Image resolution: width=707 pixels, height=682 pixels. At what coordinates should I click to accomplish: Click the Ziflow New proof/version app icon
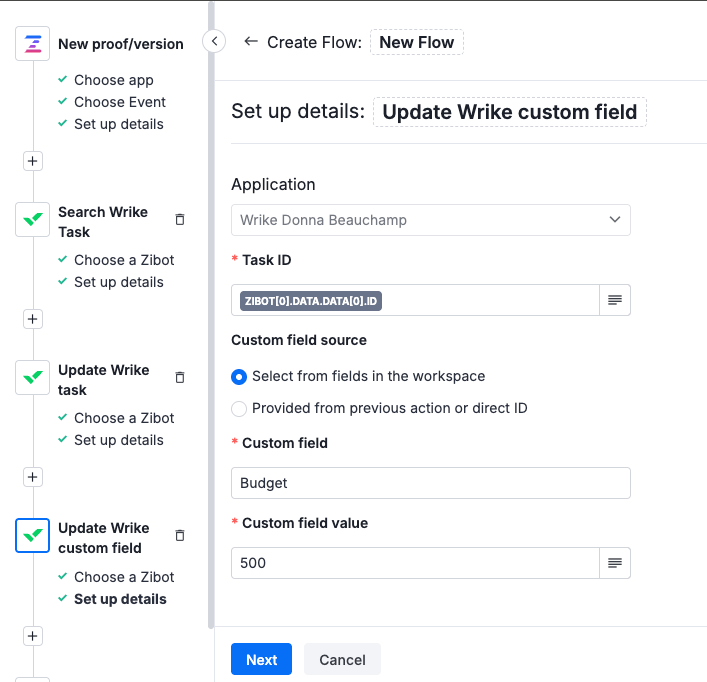point(32,43)
